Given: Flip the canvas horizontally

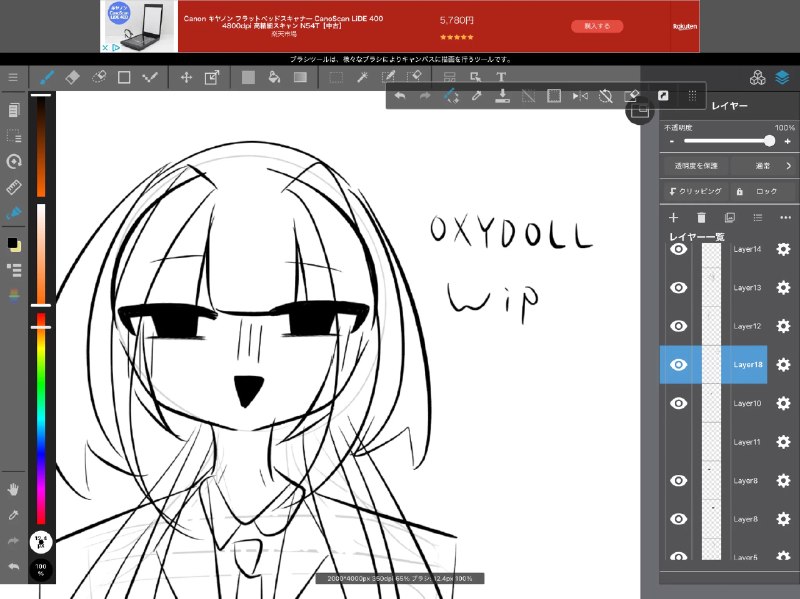Looking at the screenshot, I should 580,96.
